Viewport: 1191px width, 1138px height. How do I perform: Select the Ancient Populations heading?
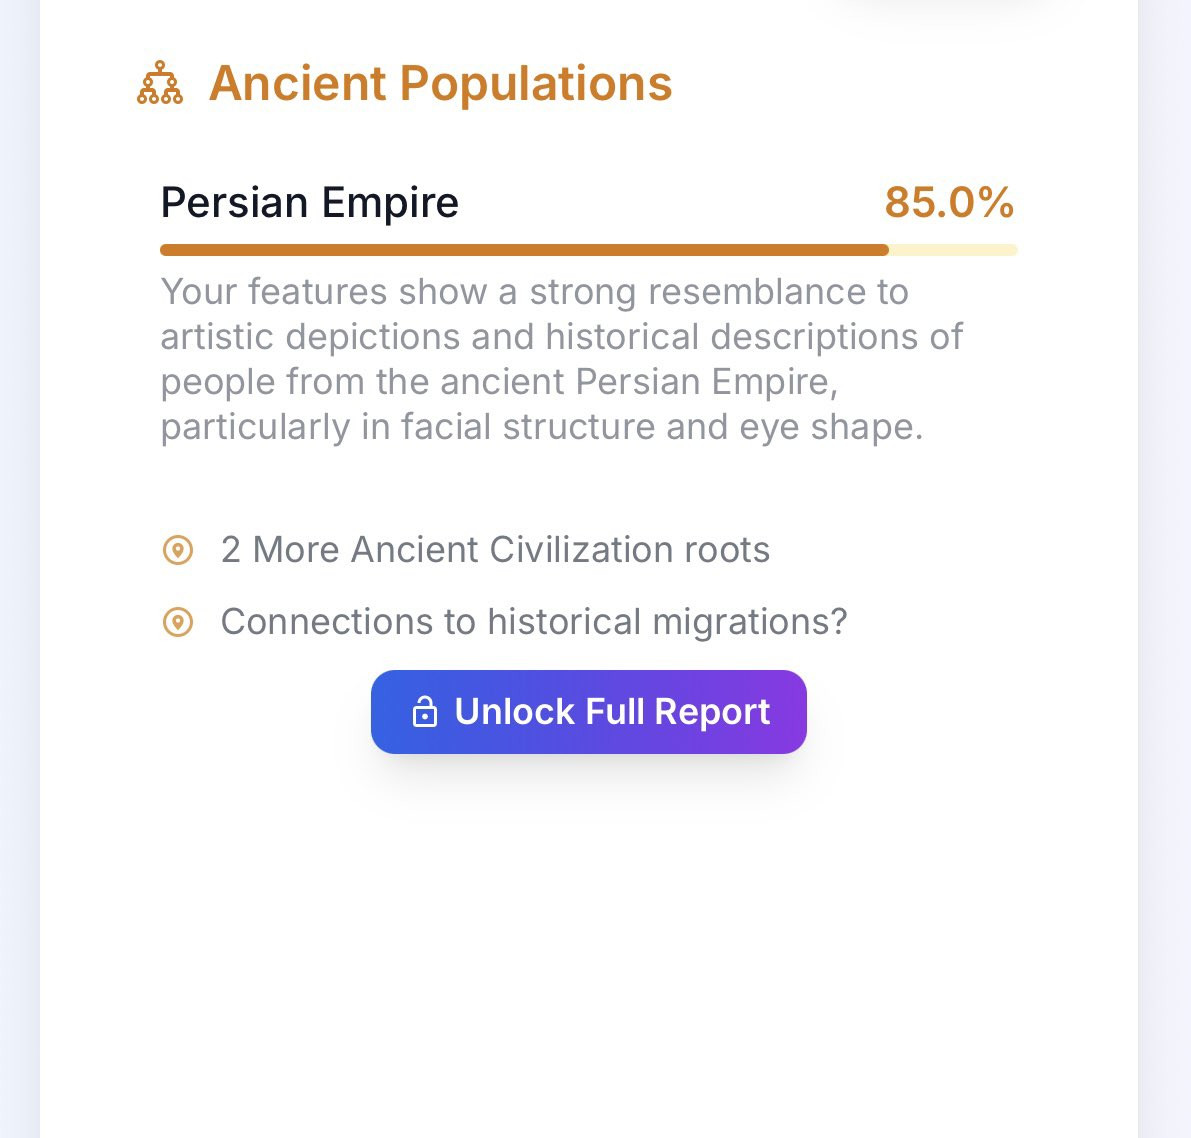coord(441,83)
